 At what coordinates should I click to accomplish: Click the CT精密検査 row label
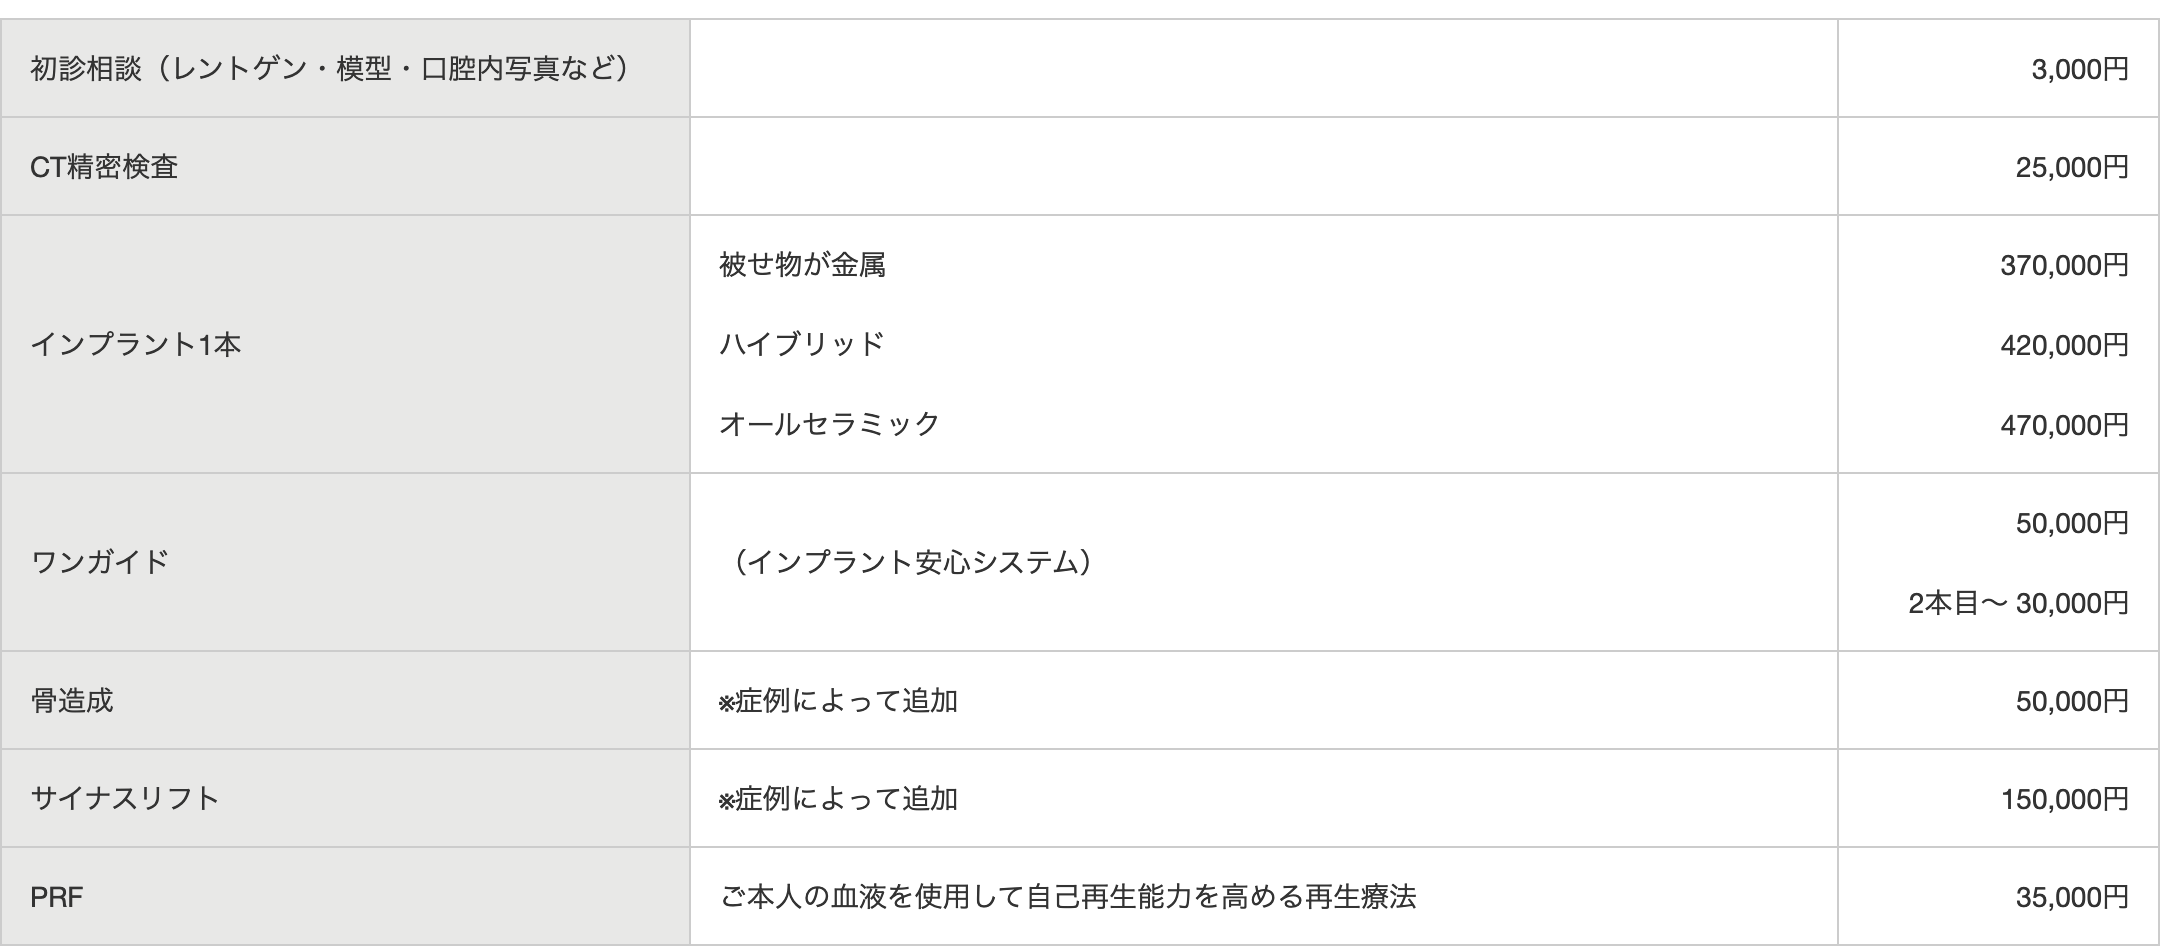pos(104,166)
